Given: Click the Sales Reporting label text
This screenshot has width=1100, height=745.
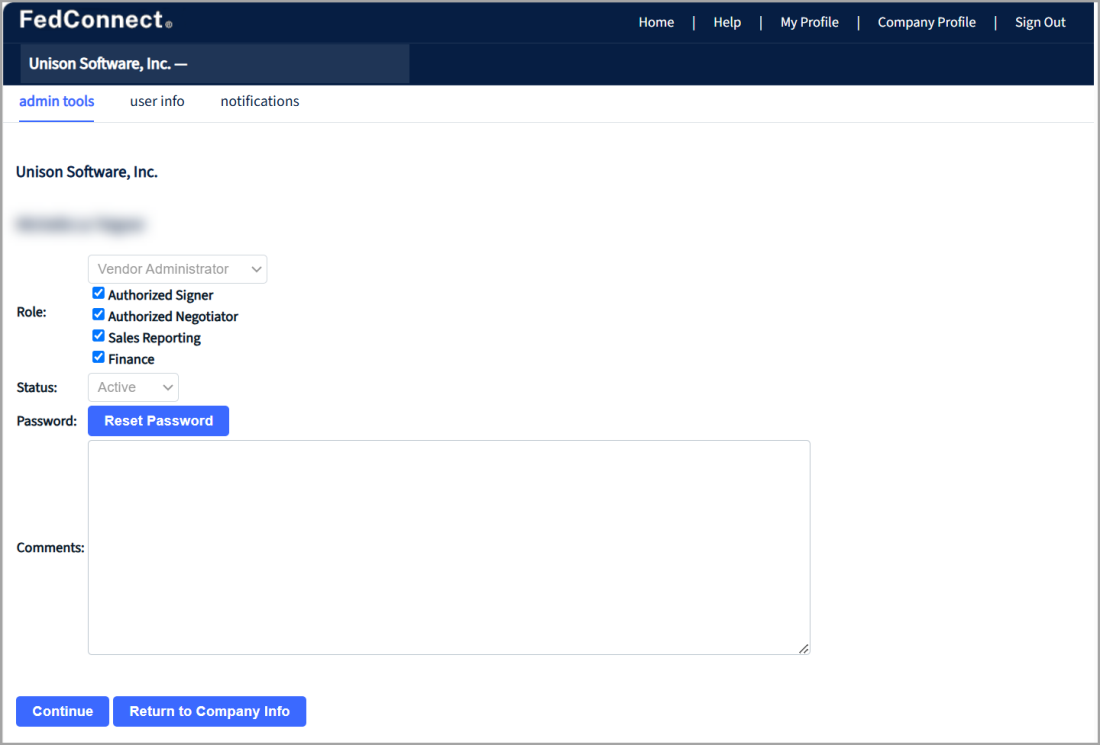Looking at the screenshot, I should coord(154,338).
